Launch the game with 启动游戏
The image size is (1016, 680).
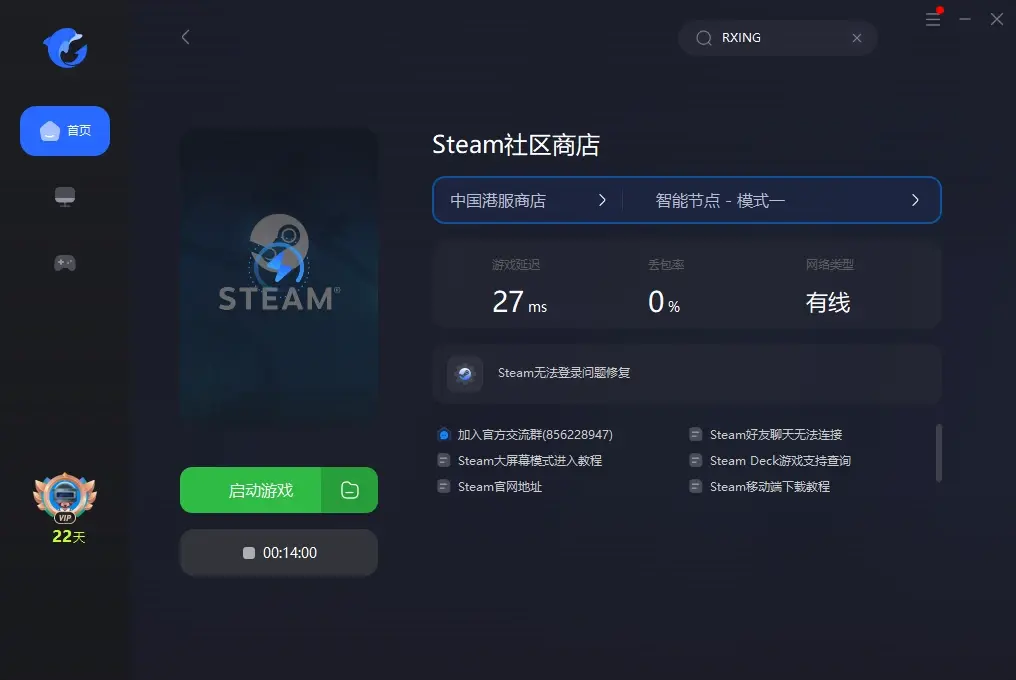251,490
